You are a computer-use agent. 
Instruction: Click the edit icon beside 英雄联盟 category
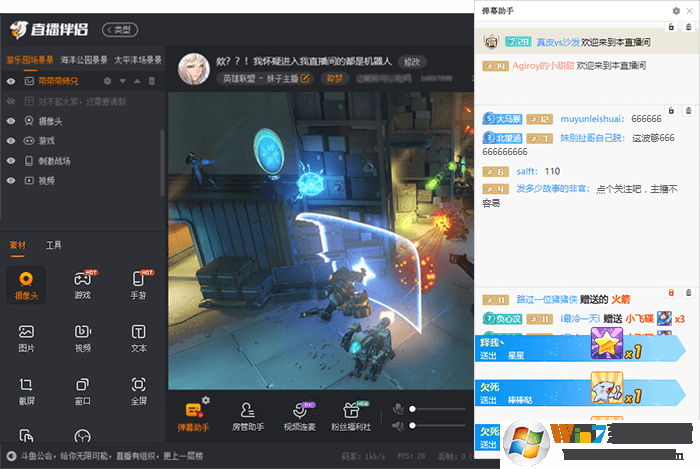(305, 79)
